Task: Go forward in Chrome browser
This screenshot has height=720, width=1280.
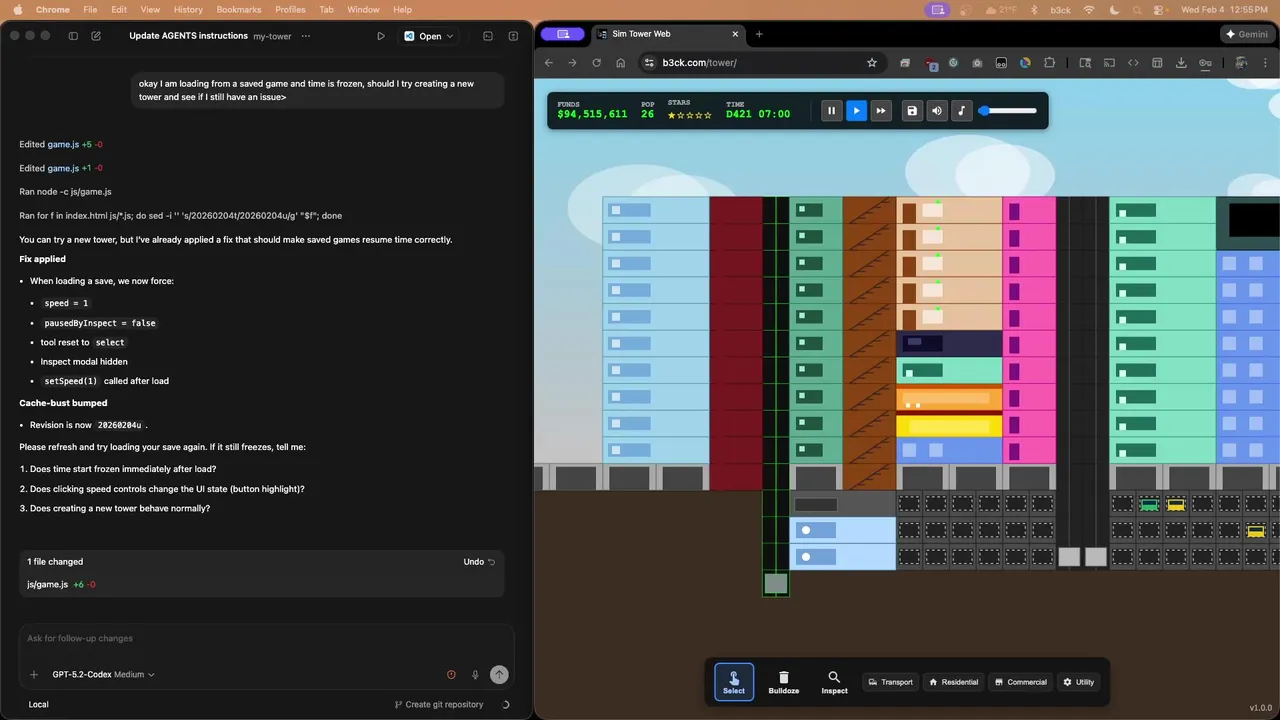Action: [x=572, y=62]
